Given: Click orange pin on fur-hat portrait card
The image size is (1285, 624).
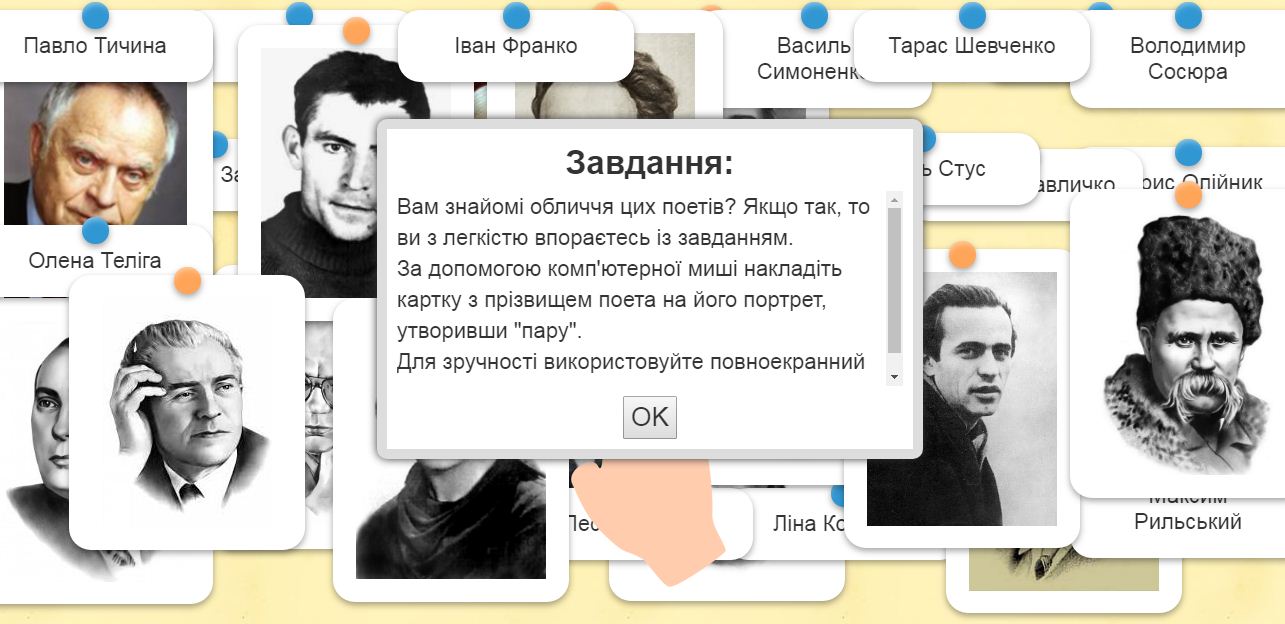Looking at the screenshot, I should (1188, 194).
